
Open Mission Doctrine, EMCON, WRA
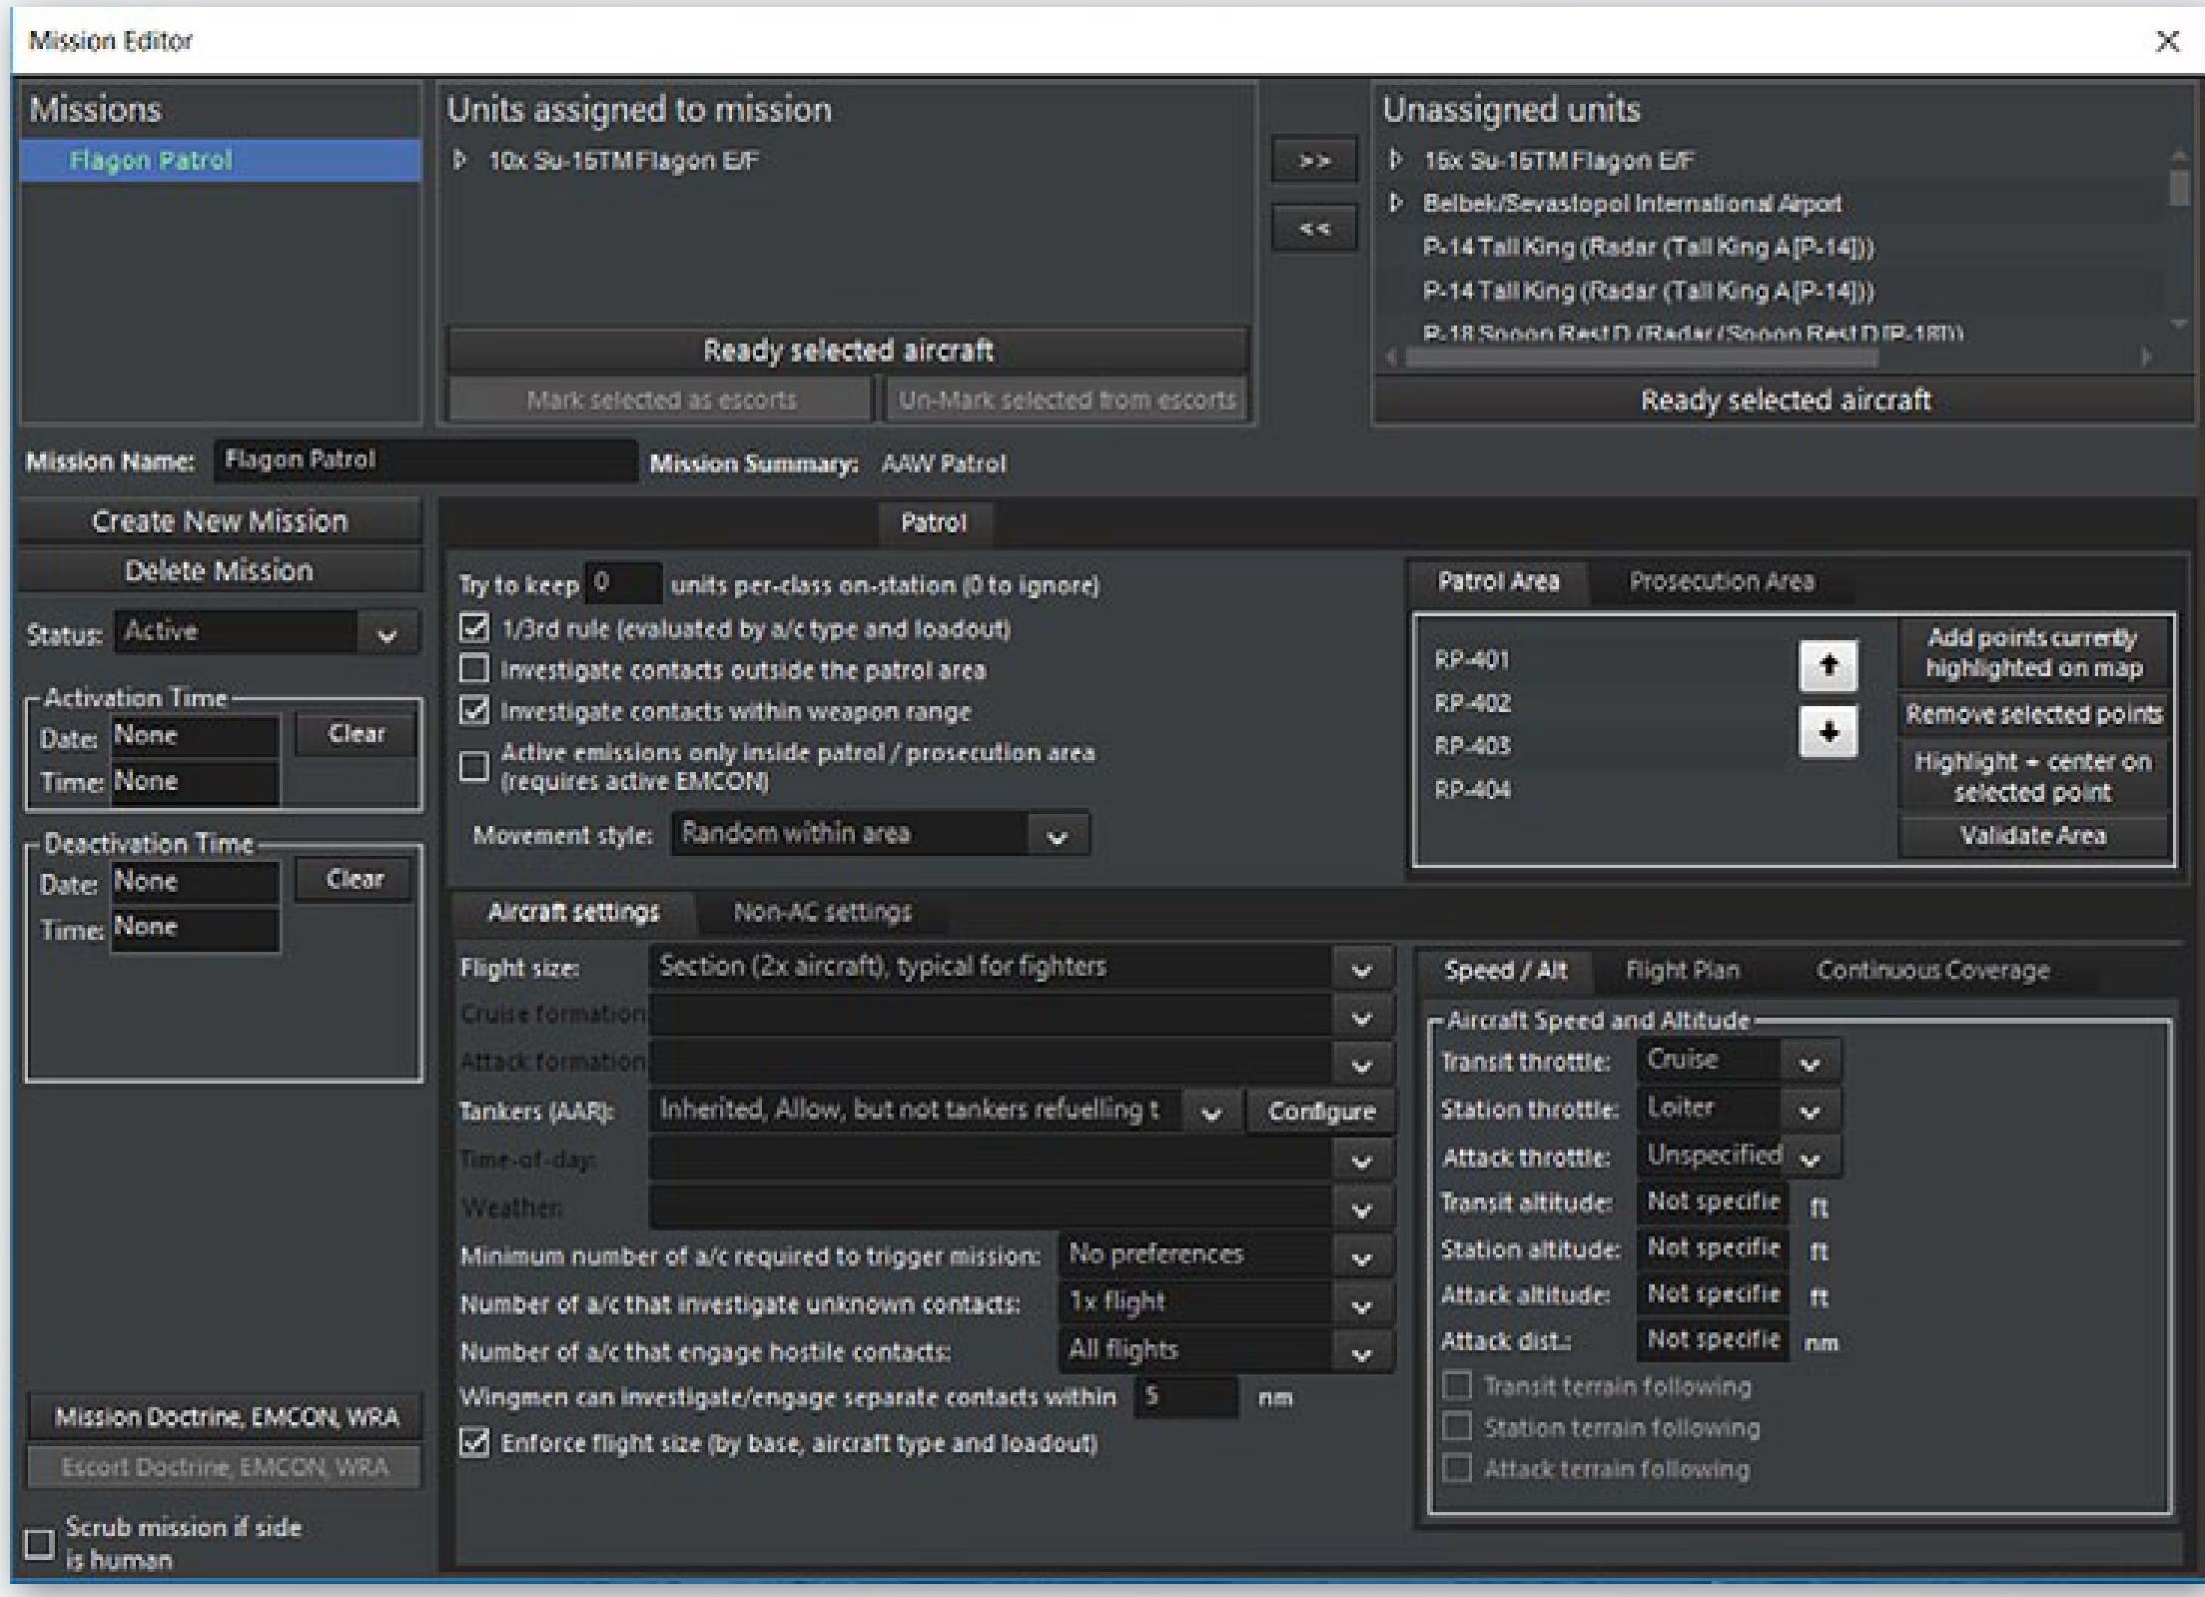coord(226,1416)
